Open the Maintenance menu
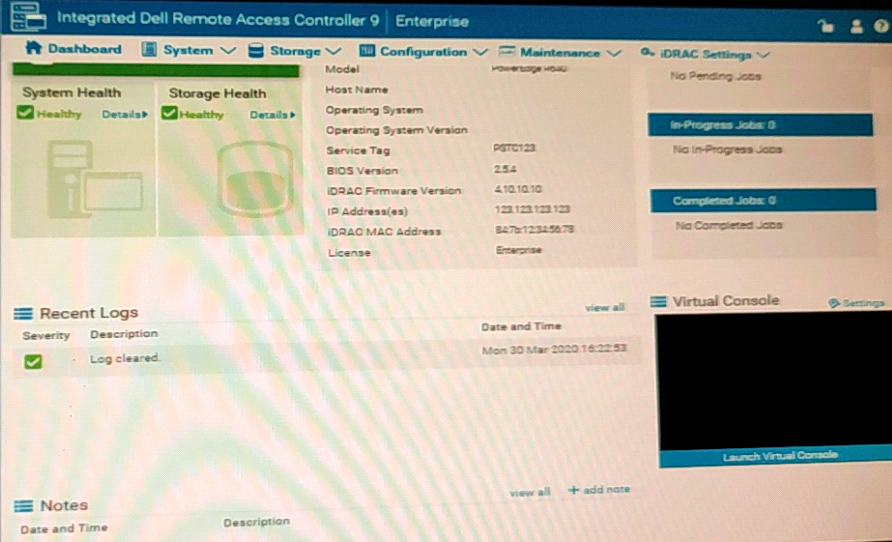The width and height of the screenshot is (892, 542). pos(558,52)
